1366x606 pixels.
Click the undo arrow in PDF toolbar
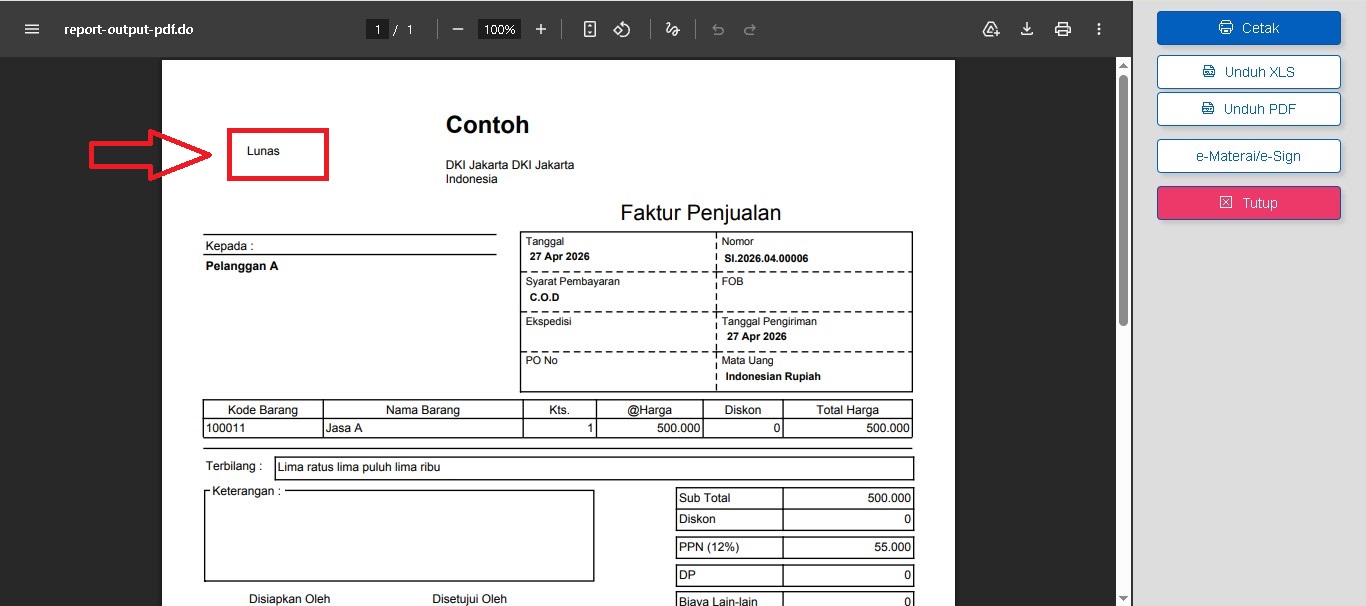tap(718, 29)
